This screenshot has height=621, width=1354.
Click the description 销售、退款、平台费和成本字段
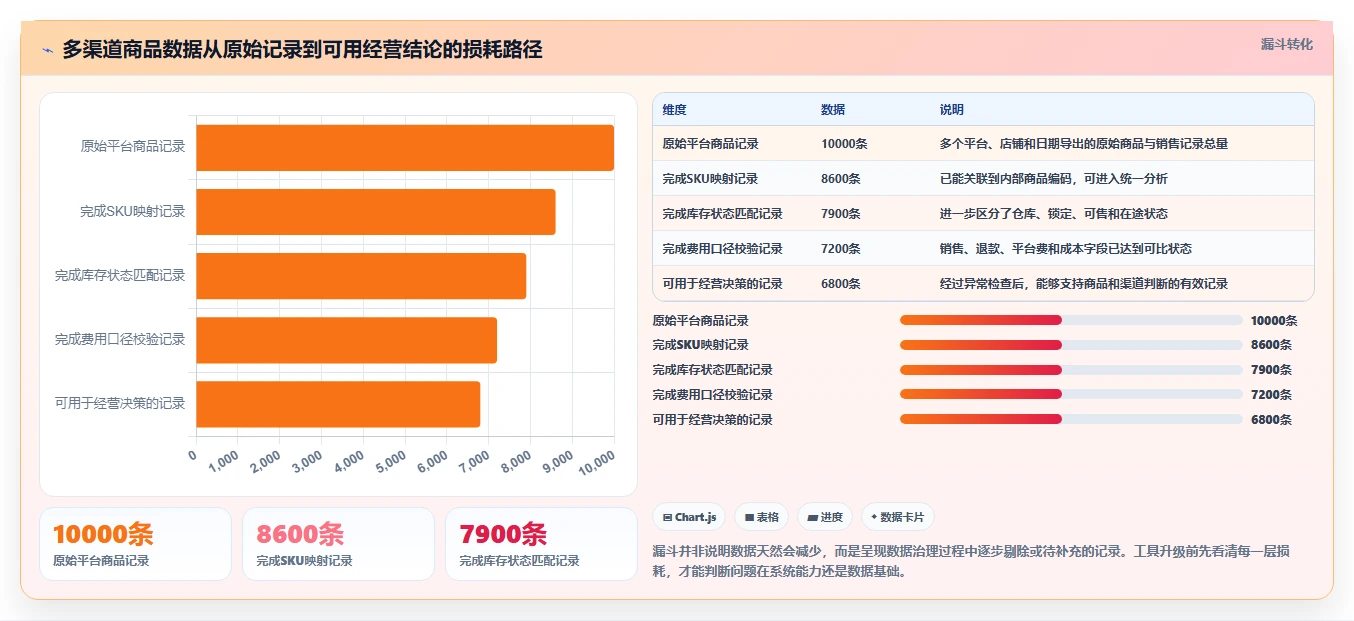pos(1066,249)
